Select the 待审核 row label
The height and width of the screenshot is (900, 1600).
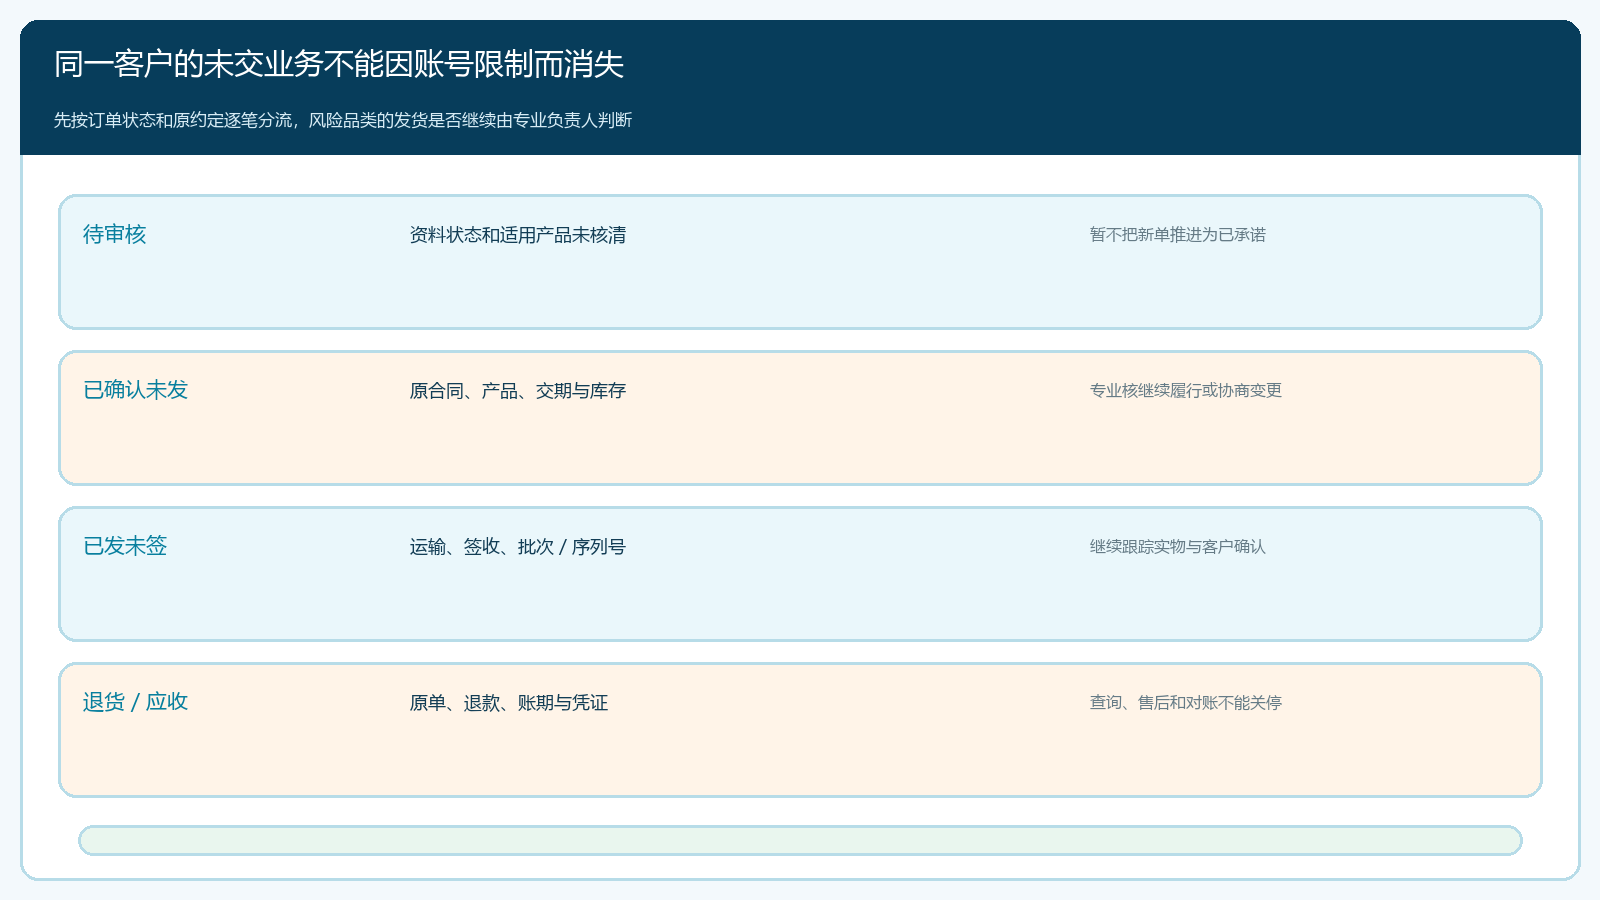115,234
